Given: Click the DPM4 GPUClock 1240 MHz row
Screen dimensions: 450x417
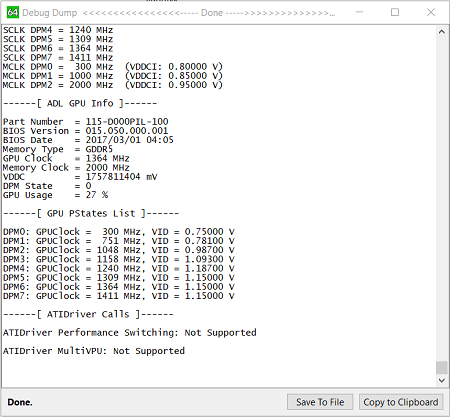Looking at the screenshot, I should tap(119, 268).
